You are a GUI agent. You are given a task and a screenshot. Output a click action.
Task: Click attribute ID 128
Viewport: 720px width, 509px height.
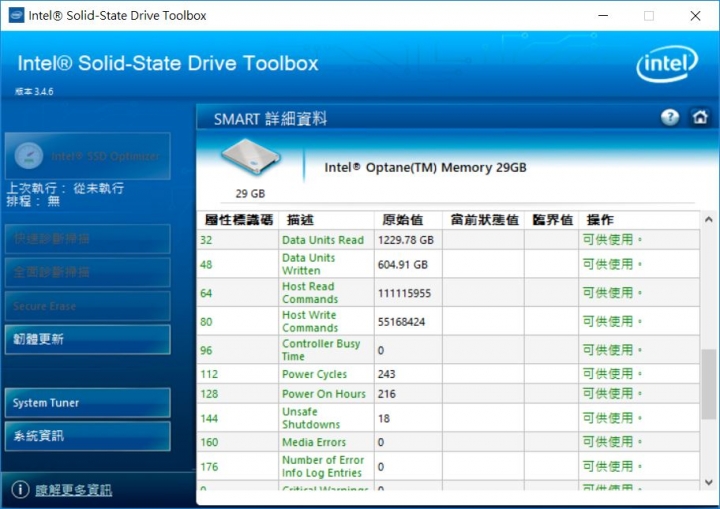point(209,394)
